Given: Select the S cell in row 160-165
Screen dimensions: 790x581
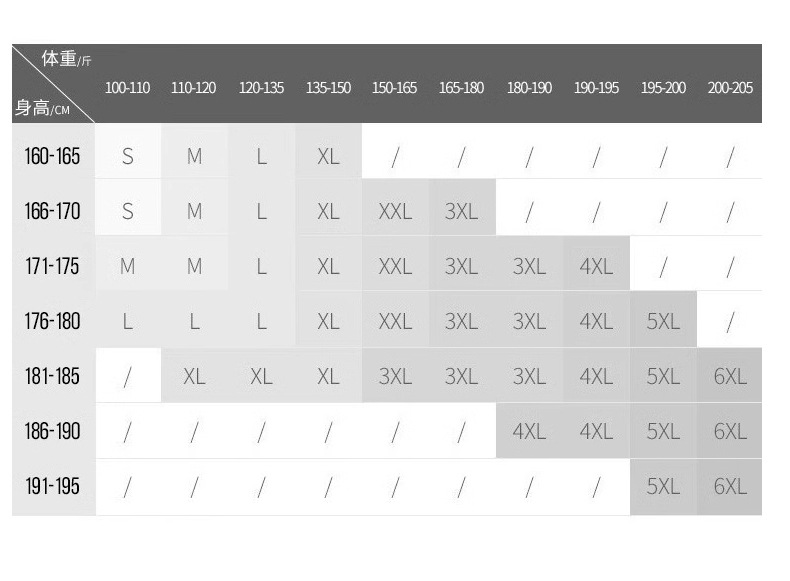Looking at the screenshot, I should (x=127, y=156).
